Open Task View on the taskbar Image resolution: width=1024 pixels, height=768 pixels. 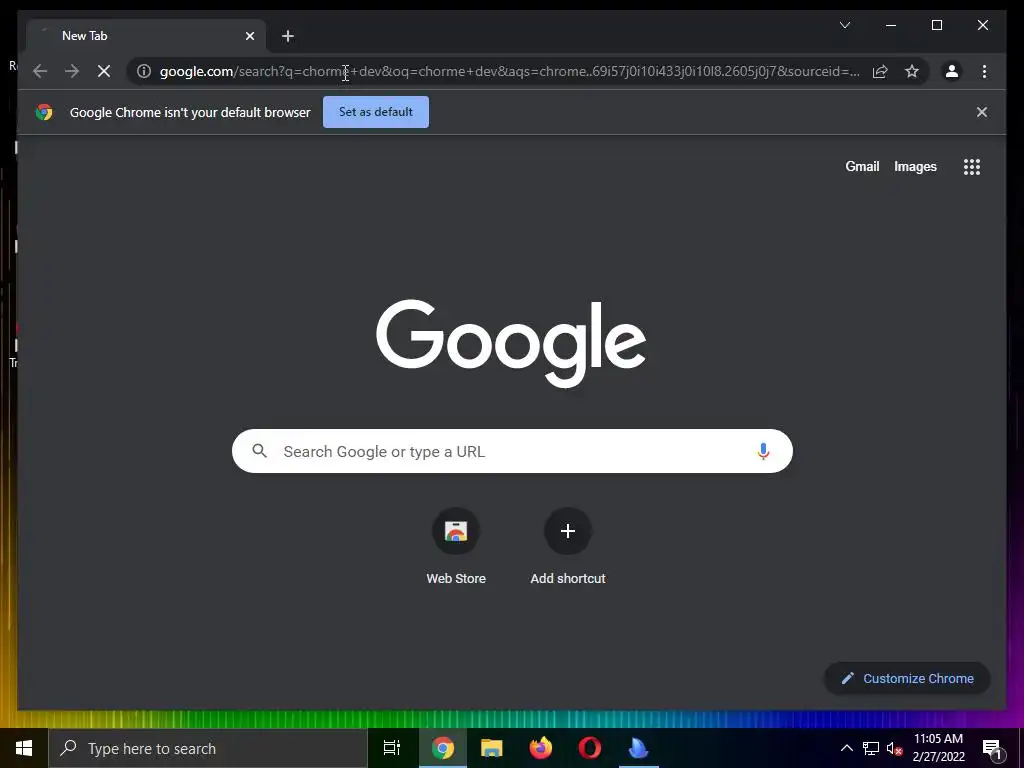392,748
